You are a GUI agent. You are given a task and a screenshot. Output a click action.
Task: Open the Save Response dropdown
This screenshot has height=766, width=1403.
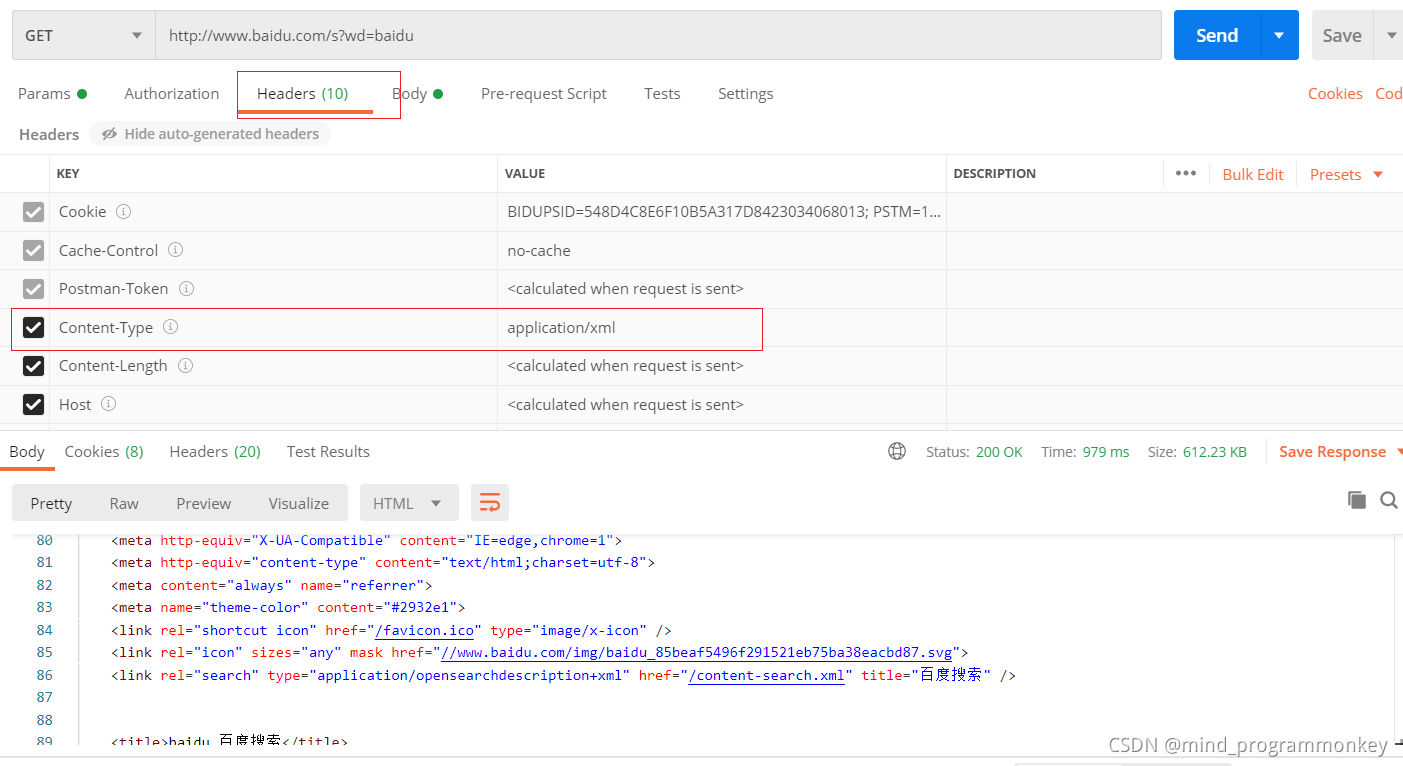click(1340, 452)
